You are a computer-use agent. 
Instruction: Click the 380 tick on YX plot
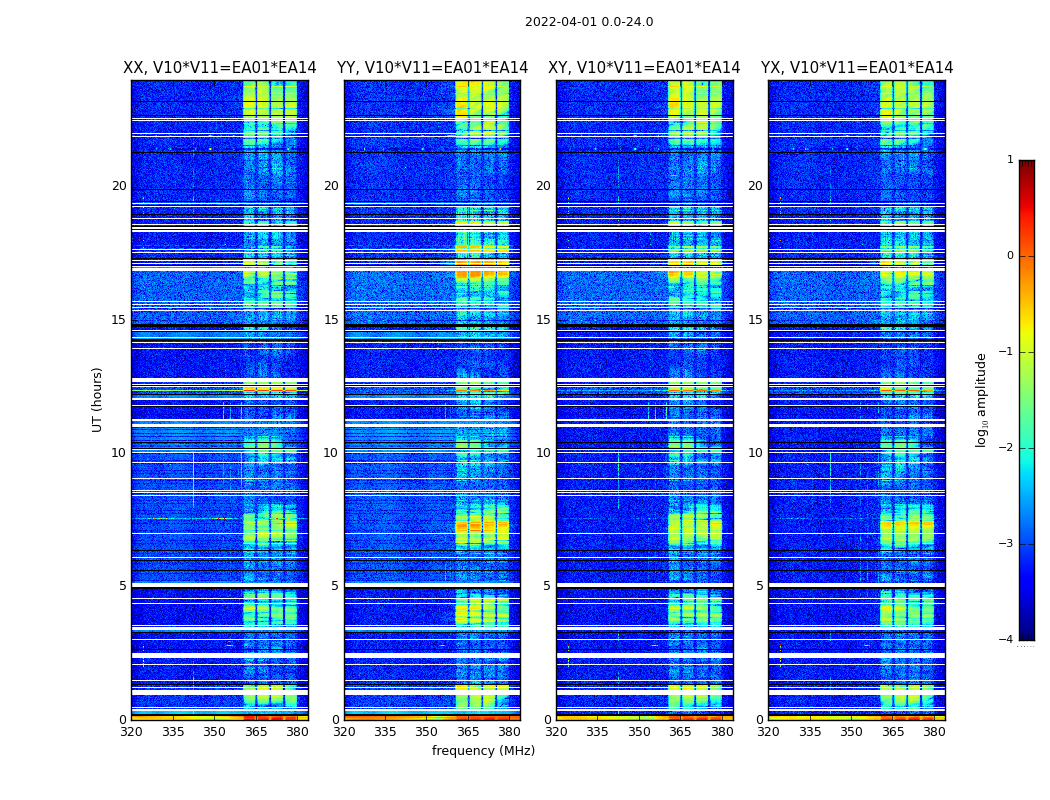coord(934,732)
